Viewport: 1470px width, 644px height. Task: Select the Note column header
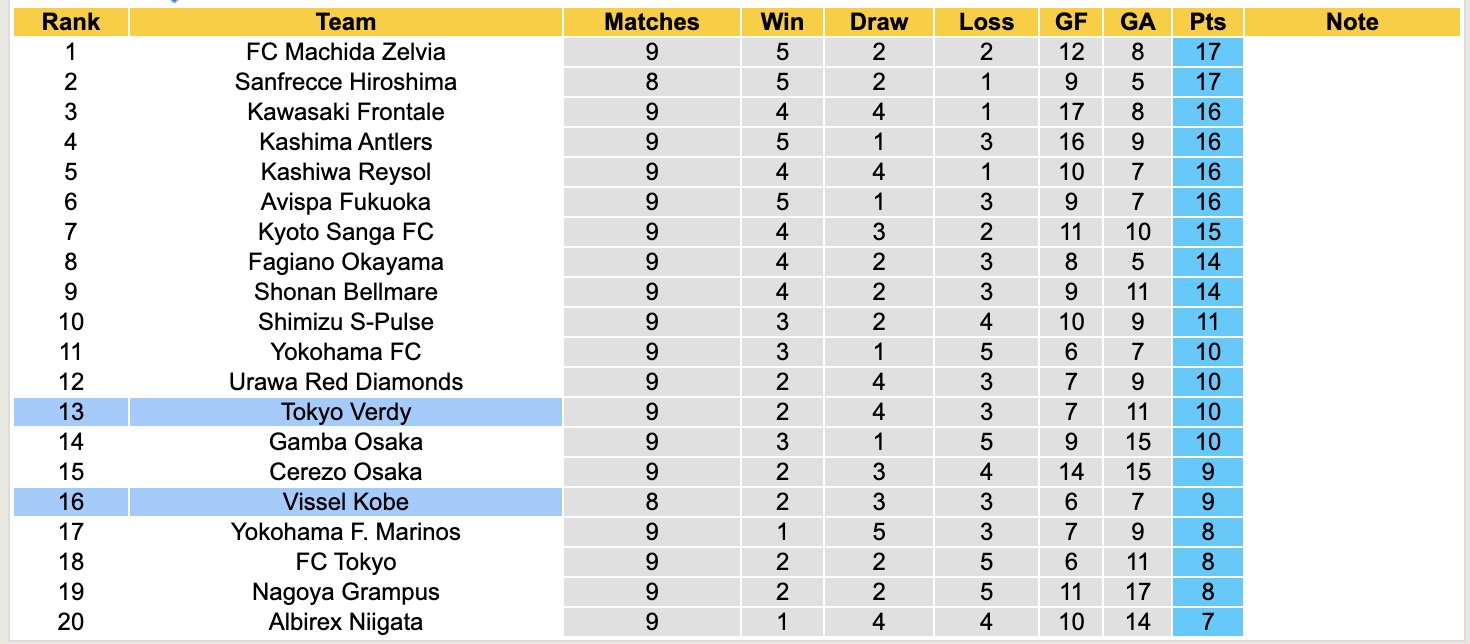click(1352, 22)
